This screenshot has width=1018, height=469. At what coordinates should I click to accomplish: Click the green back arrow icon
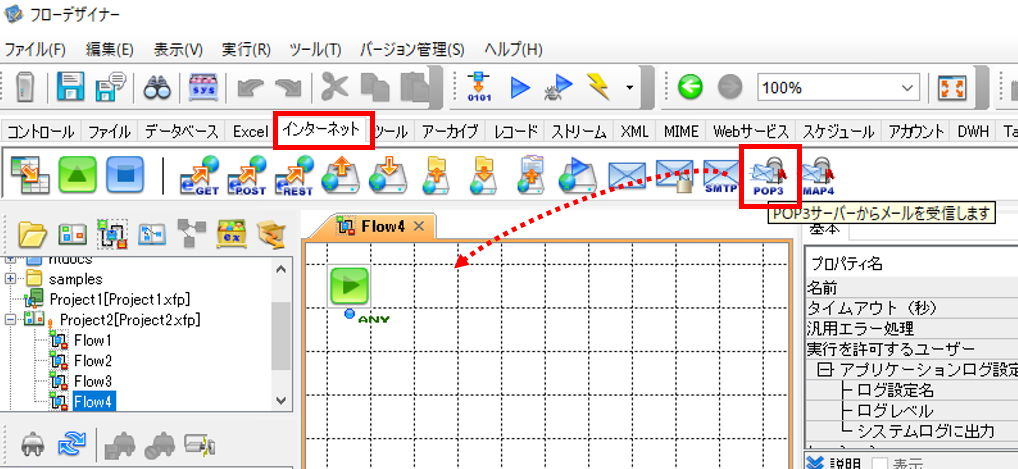(690, 87)
